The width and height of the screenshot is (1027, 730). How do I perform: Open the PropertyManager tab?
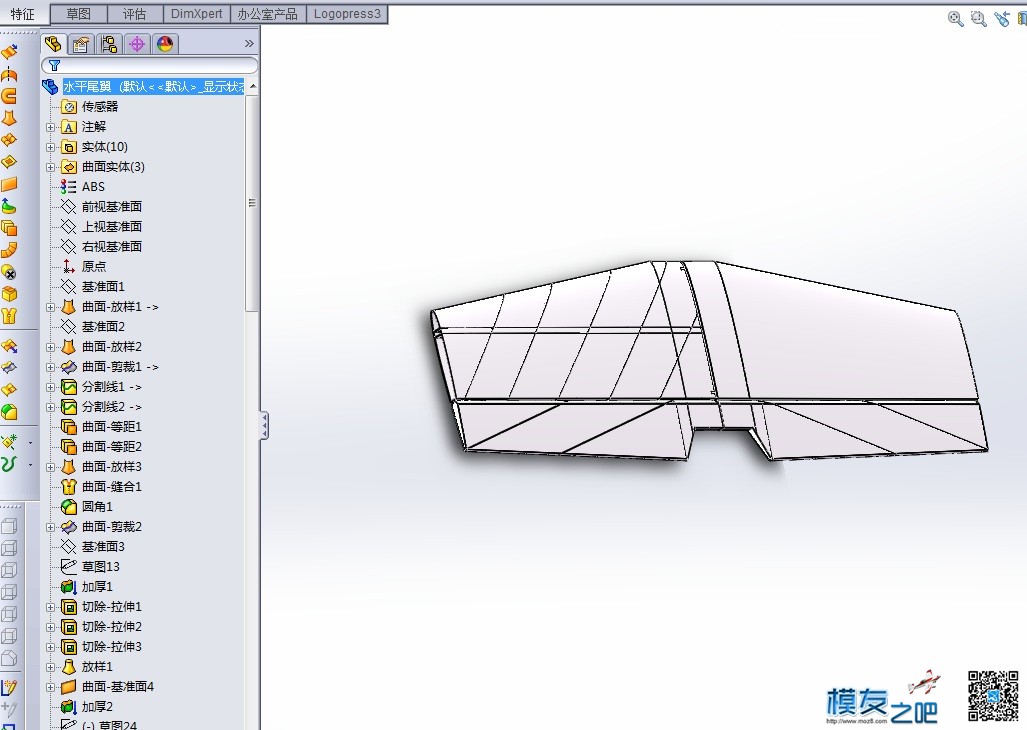(x=81, y=44)
